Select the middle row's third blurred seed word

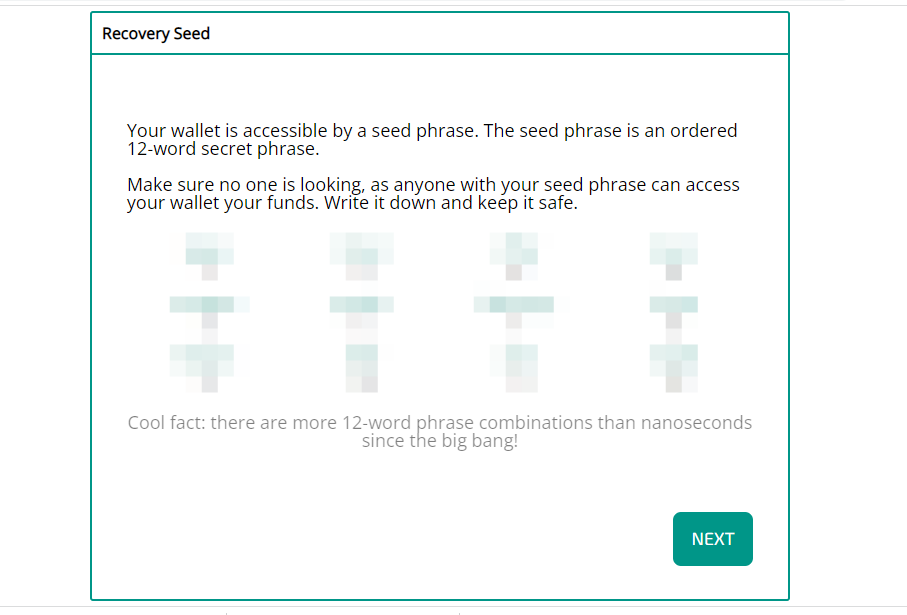[x=513, y=306]
